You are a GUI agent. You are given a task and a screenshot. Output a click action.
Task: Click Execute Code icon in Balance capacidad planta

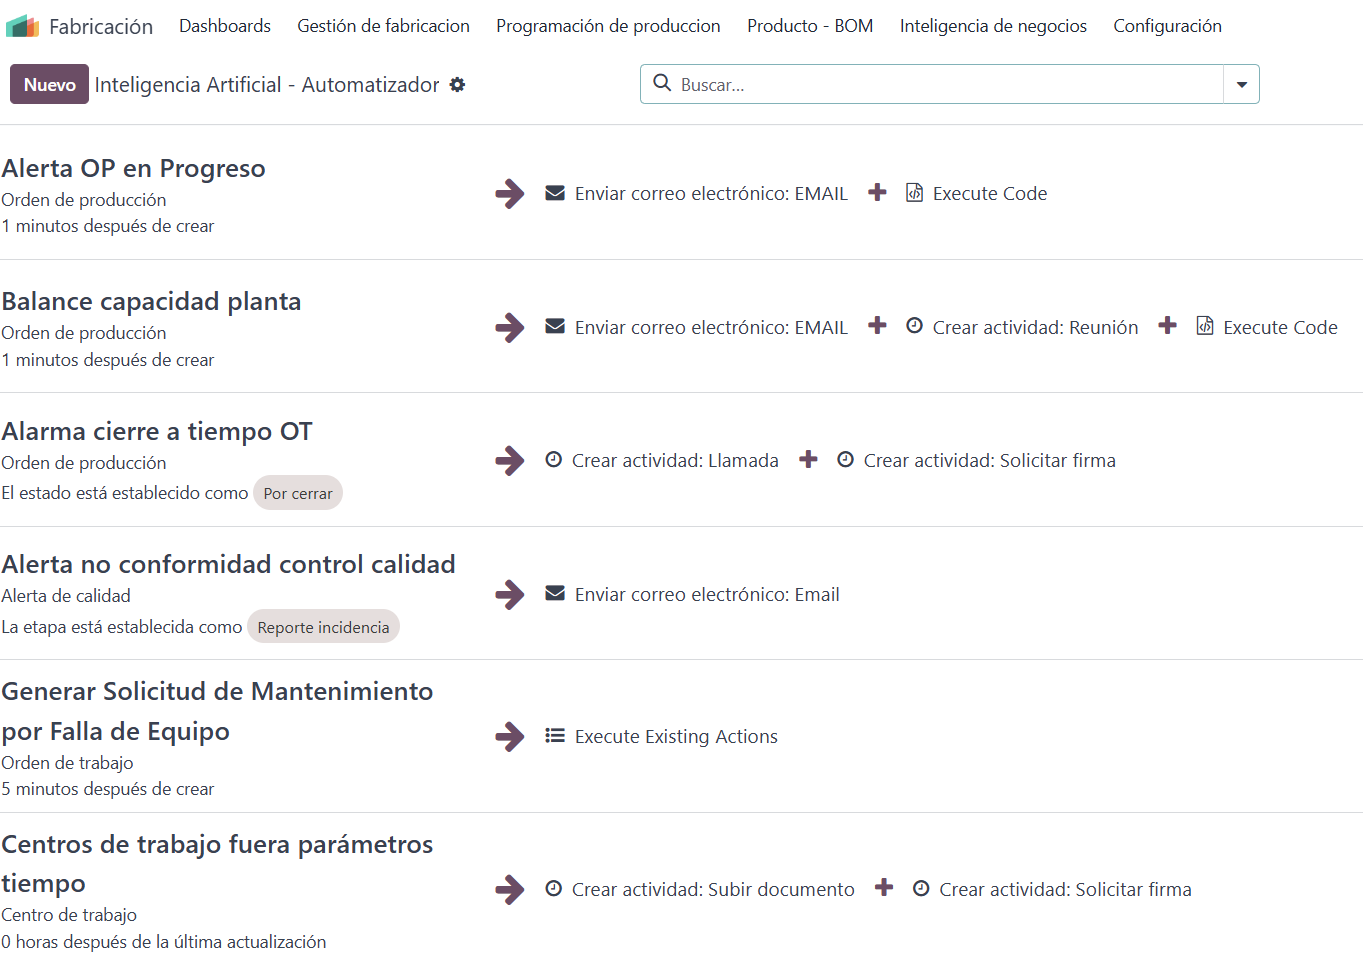[1205, 326]
